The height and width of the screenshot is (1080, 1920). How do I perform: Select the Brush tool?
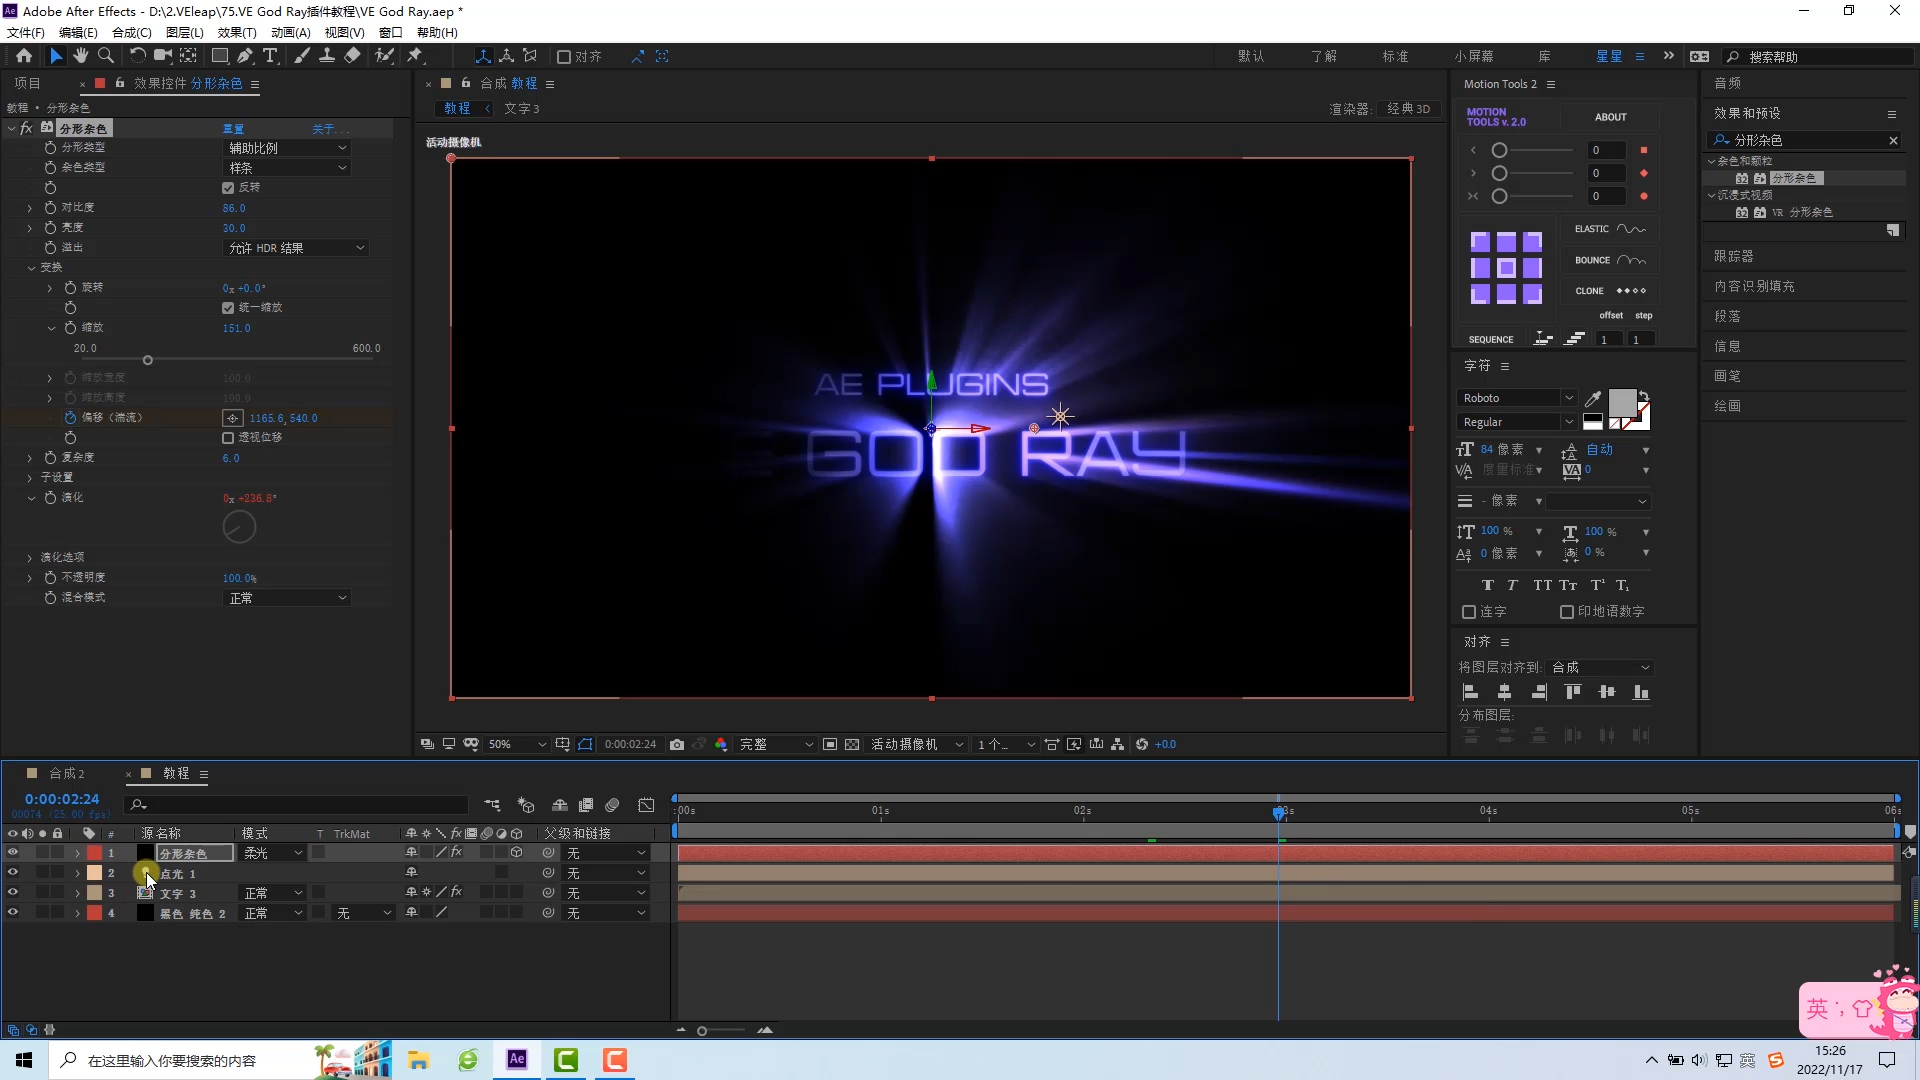[x=302, y=56]
